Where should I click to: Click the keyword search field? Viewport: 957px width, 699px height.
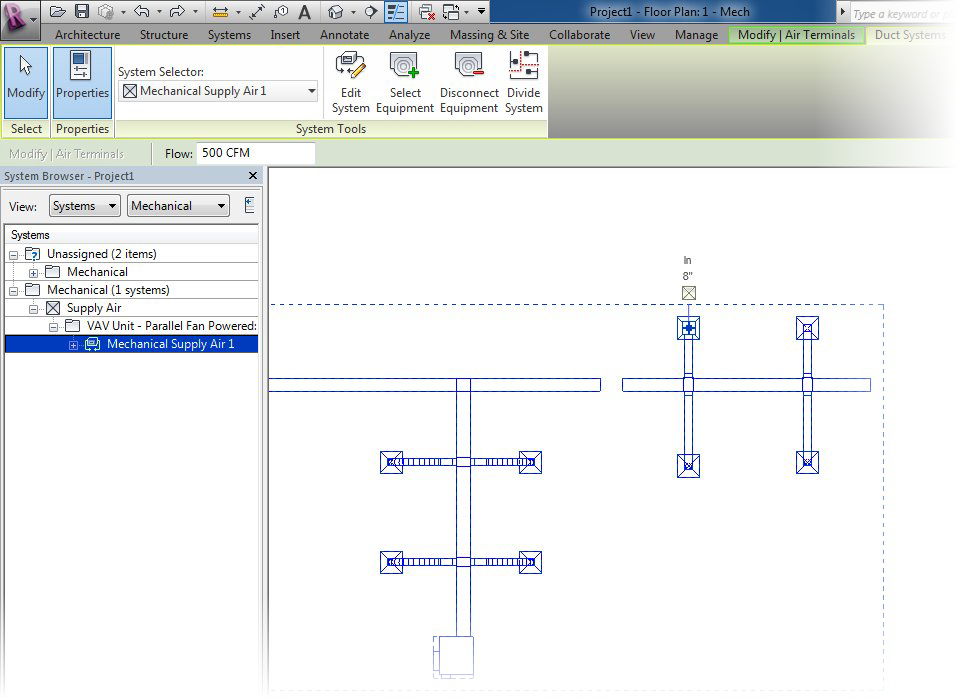pyautogui.click(x=902, y=13)
